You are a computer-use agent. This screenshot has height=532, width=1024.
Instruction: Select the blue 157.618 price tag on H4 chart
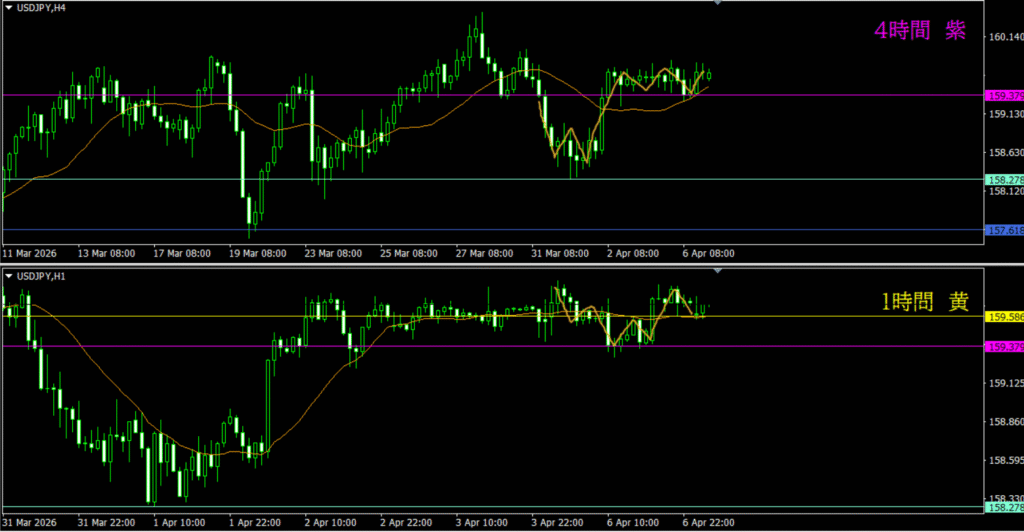click(1003, 230)
